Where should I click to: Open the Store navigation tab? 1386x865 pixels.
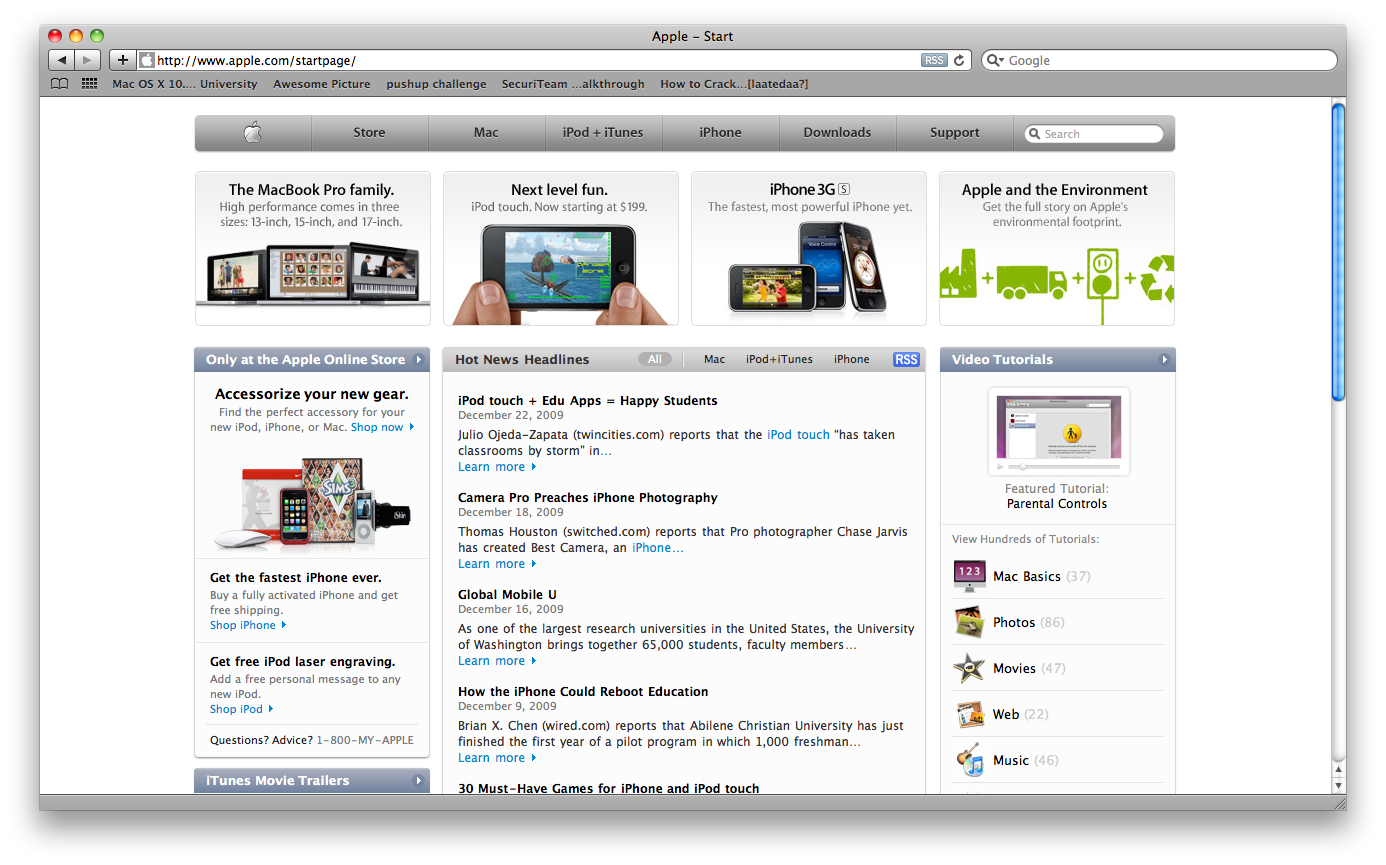point(369,132)
